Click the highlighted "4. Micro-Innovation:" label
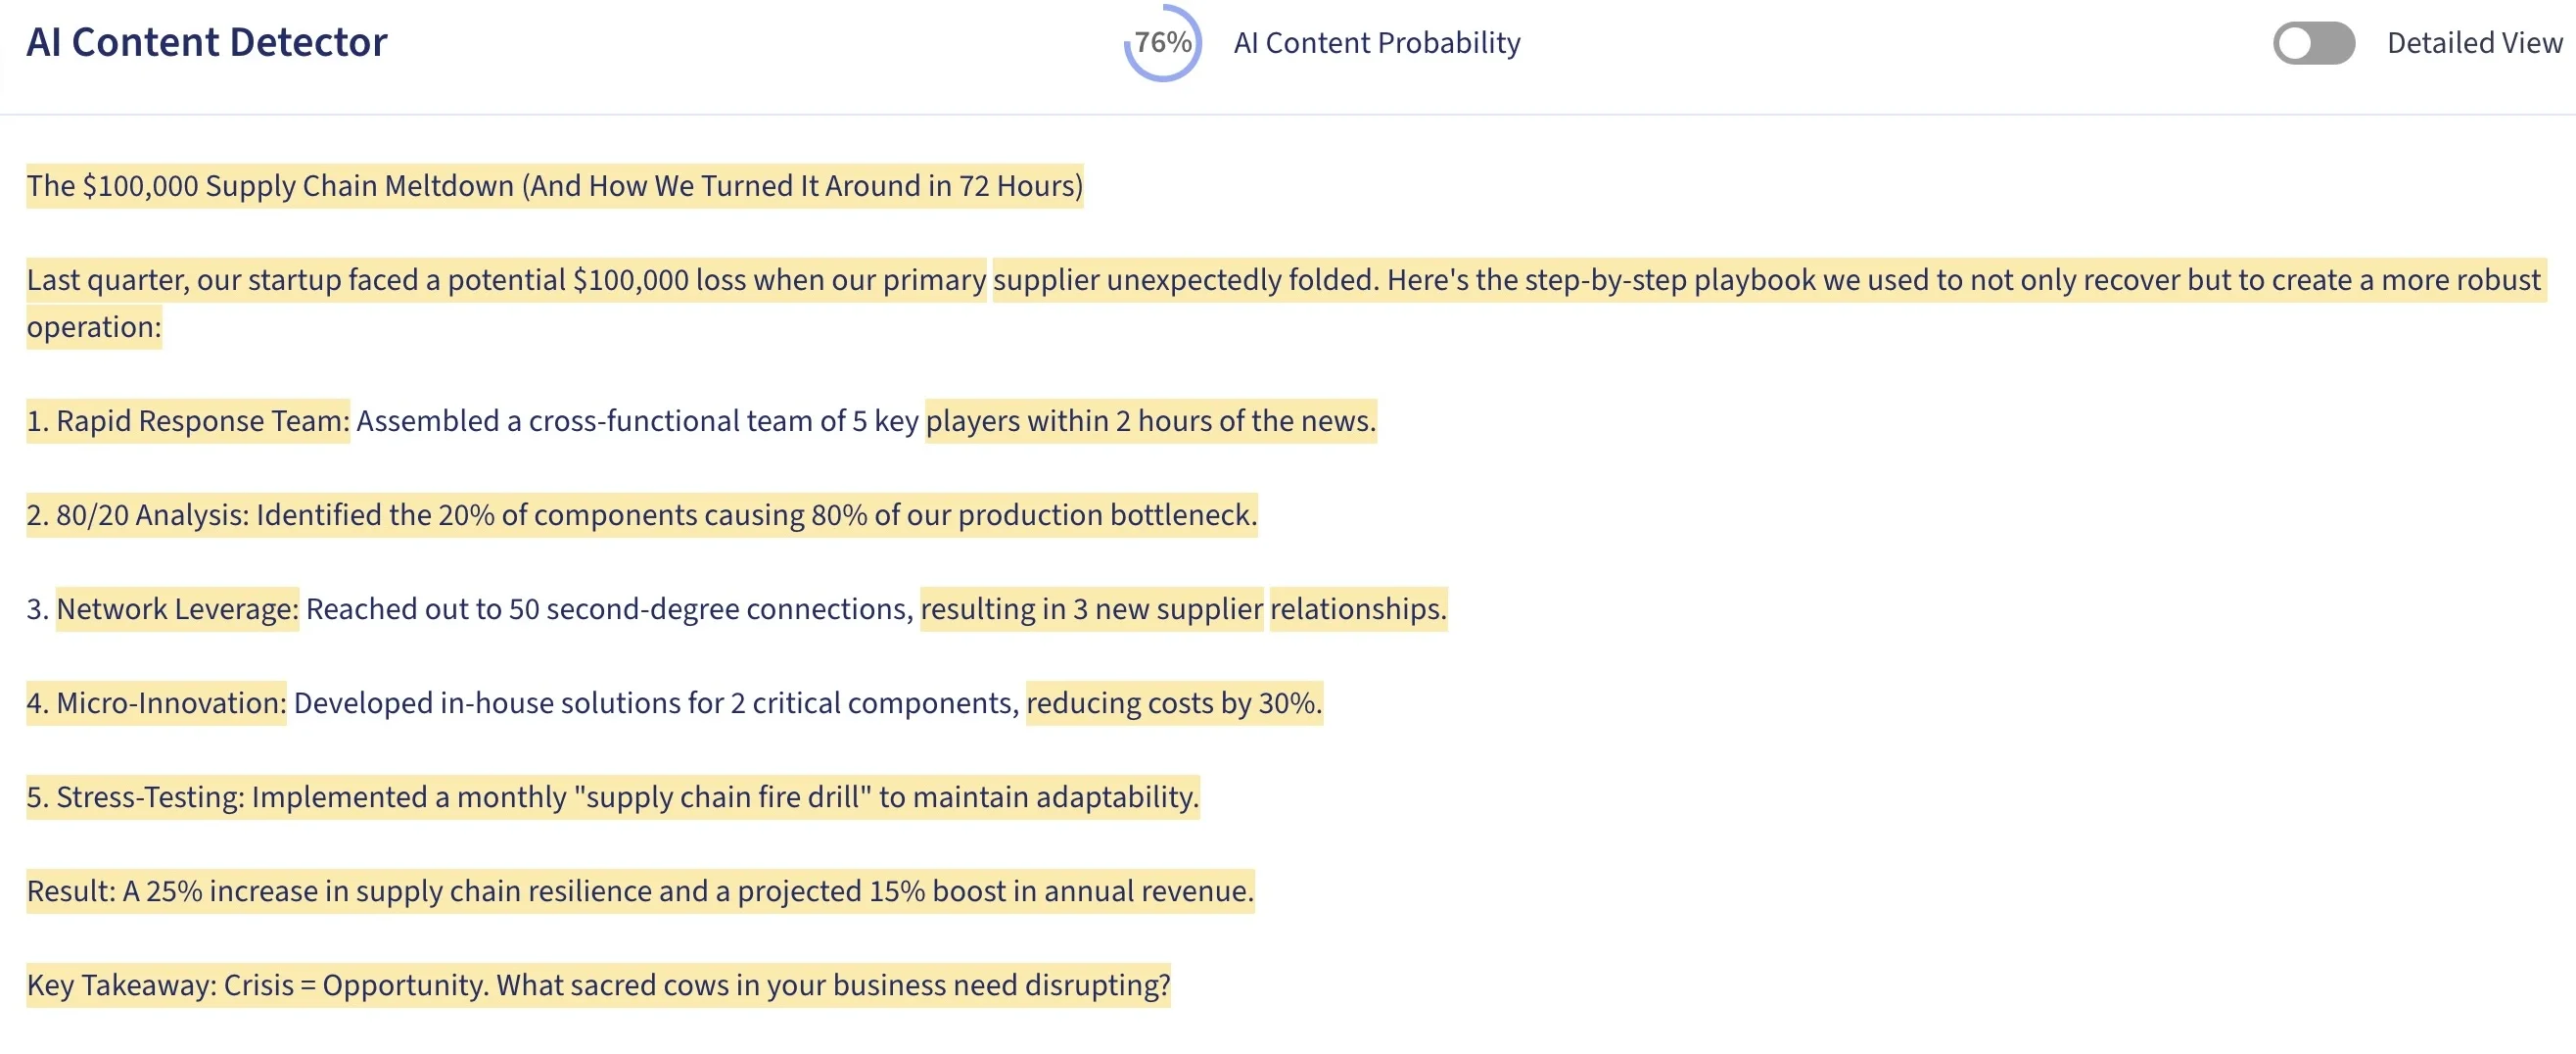This screenshot has height=1054, width=2576. (156, 703)
